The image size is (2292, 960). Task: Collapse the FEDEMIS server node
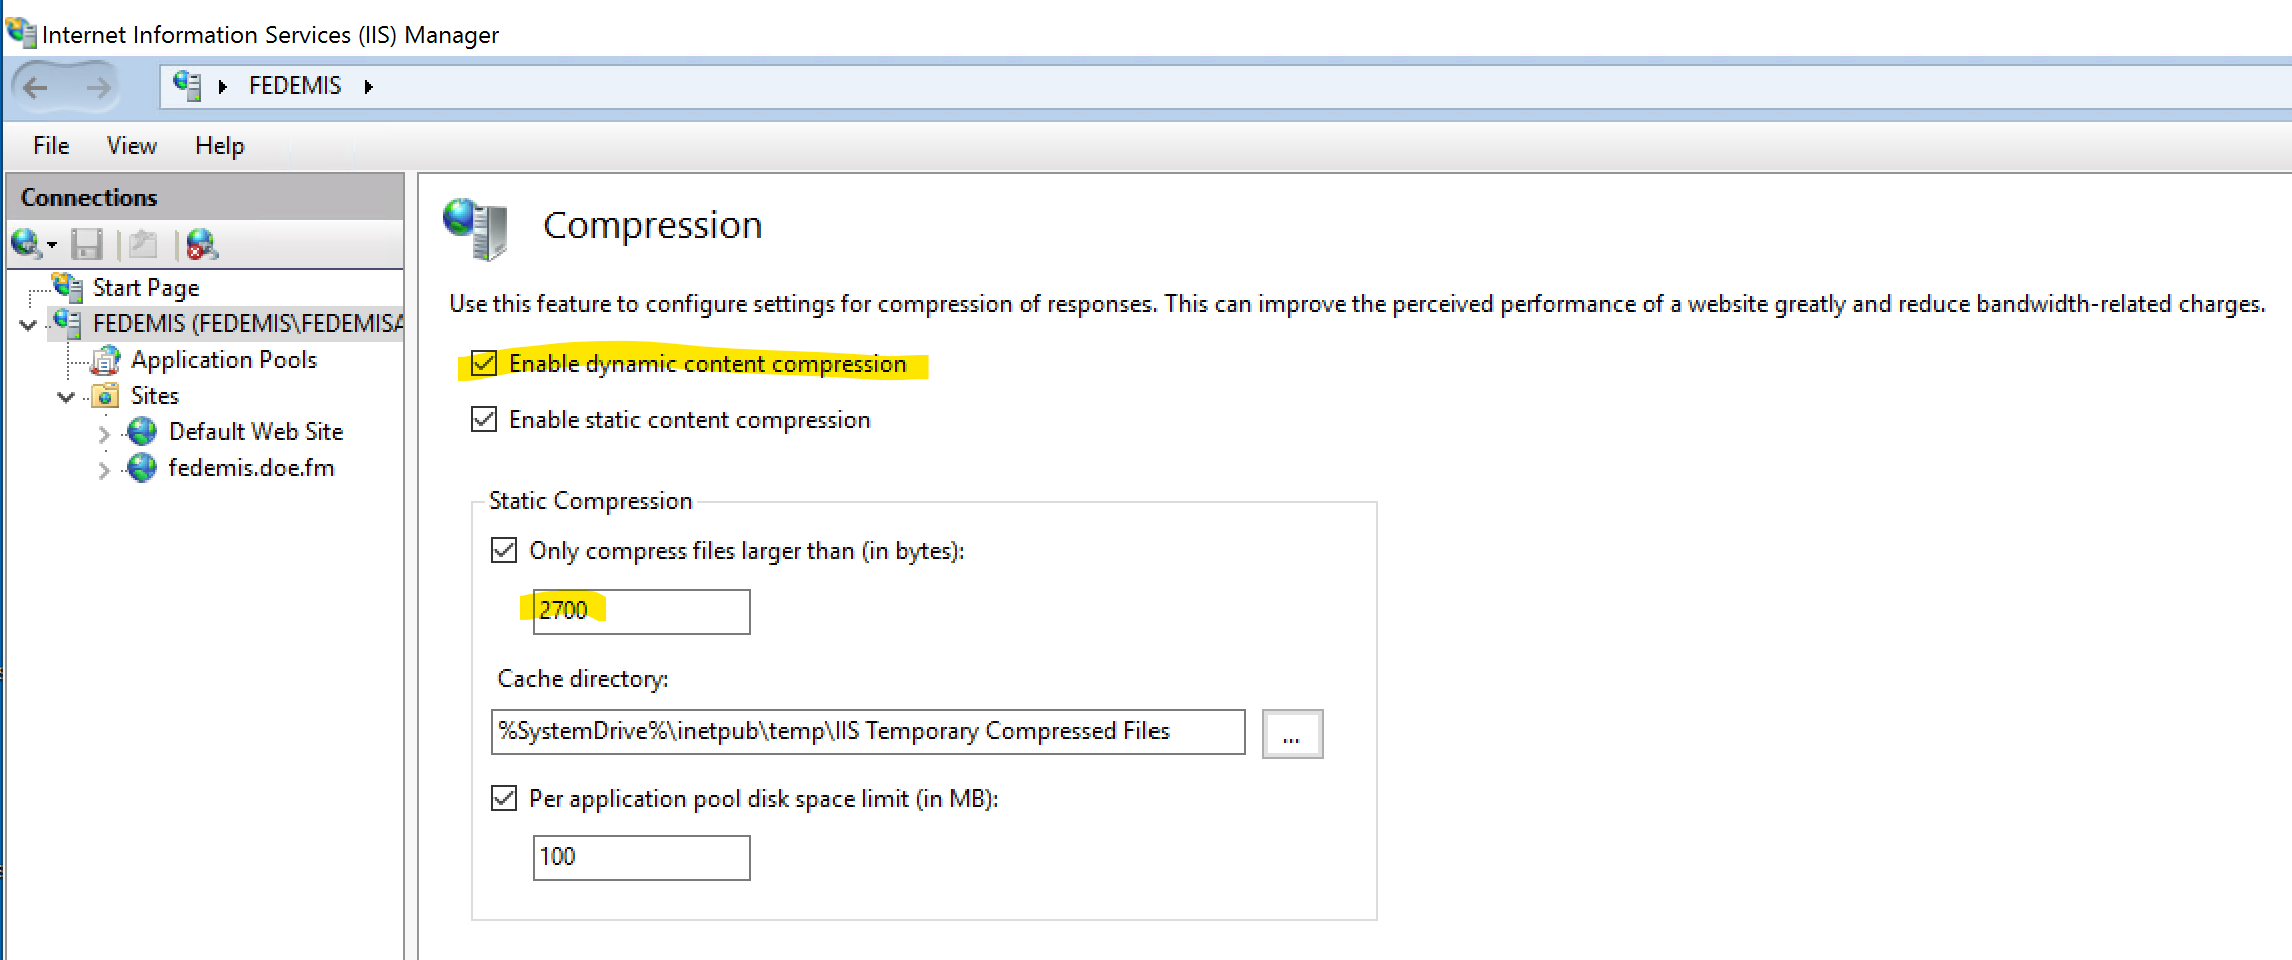point(28,325)
